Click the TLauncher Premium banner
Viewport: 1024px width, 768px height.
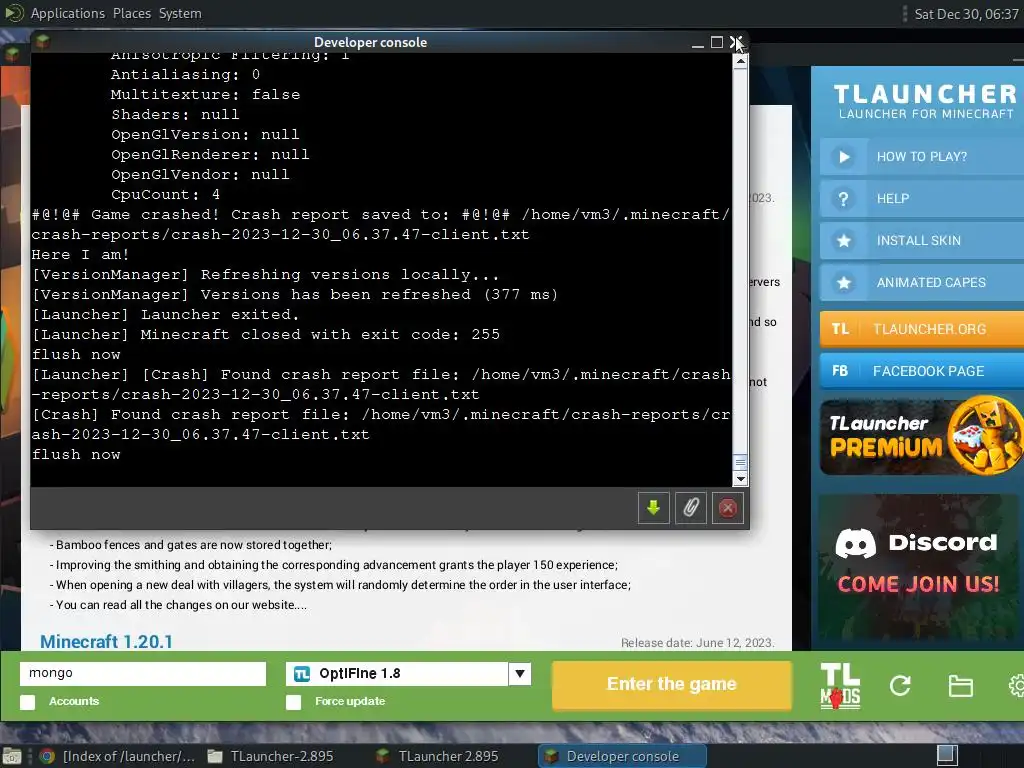click(x=922, y=436)
